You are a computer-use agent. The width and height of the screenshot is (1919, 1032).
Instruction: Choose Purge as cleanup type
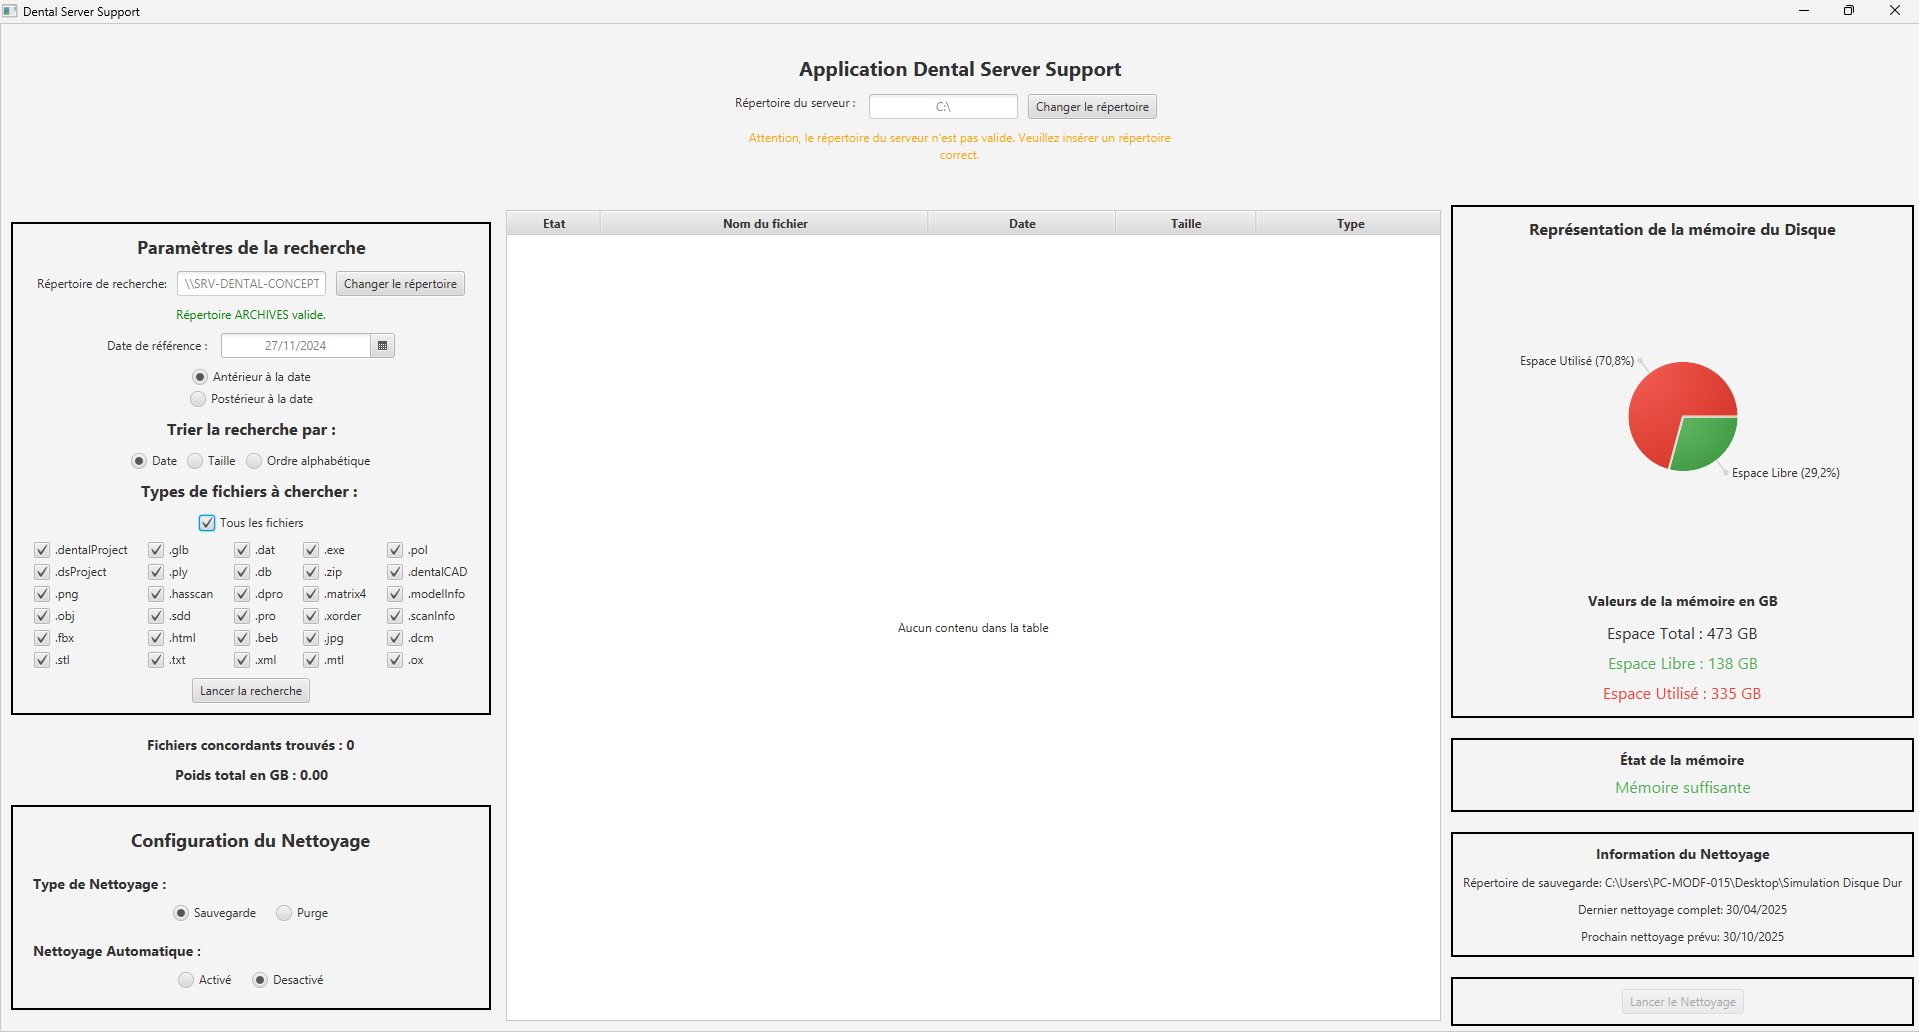pyautogui.click(x=284, y=912)
